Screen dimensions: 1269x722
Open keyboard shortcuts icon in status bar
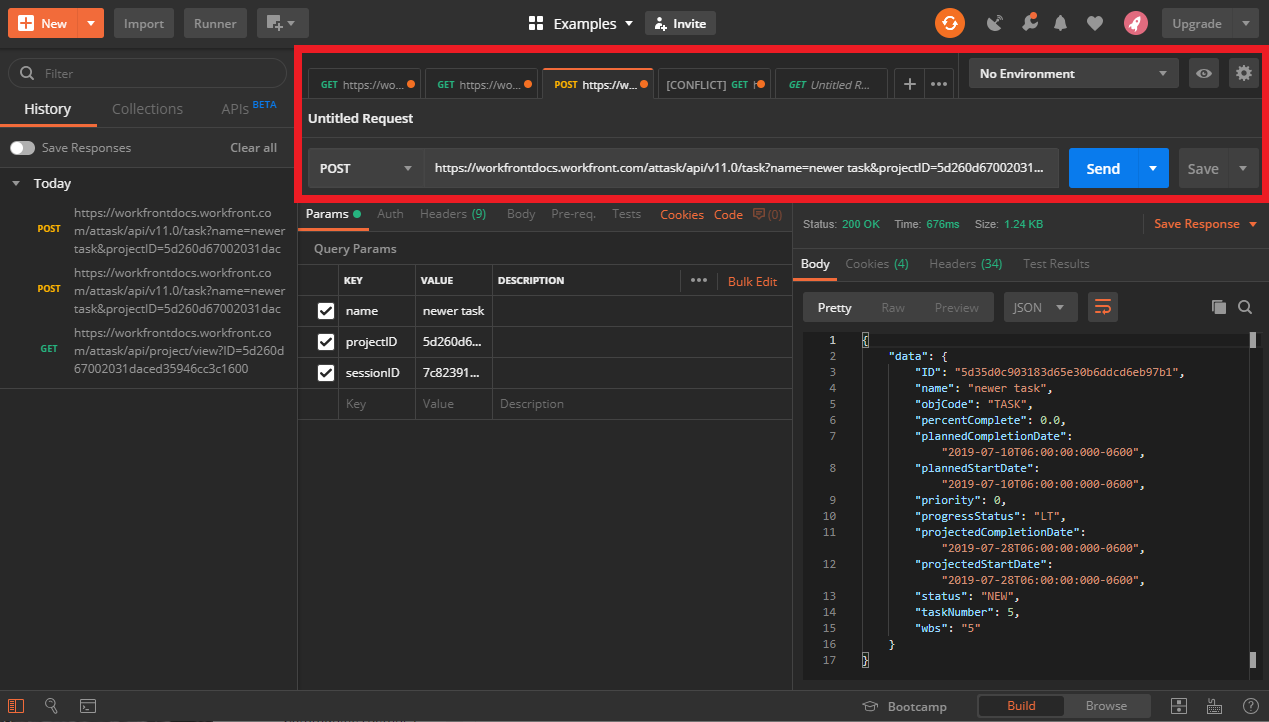click(1215, 706)
